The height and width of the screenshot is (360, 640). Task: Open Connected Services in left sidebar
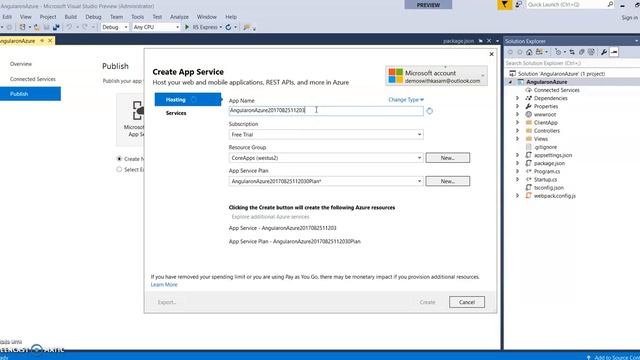(x=33, y=79)
